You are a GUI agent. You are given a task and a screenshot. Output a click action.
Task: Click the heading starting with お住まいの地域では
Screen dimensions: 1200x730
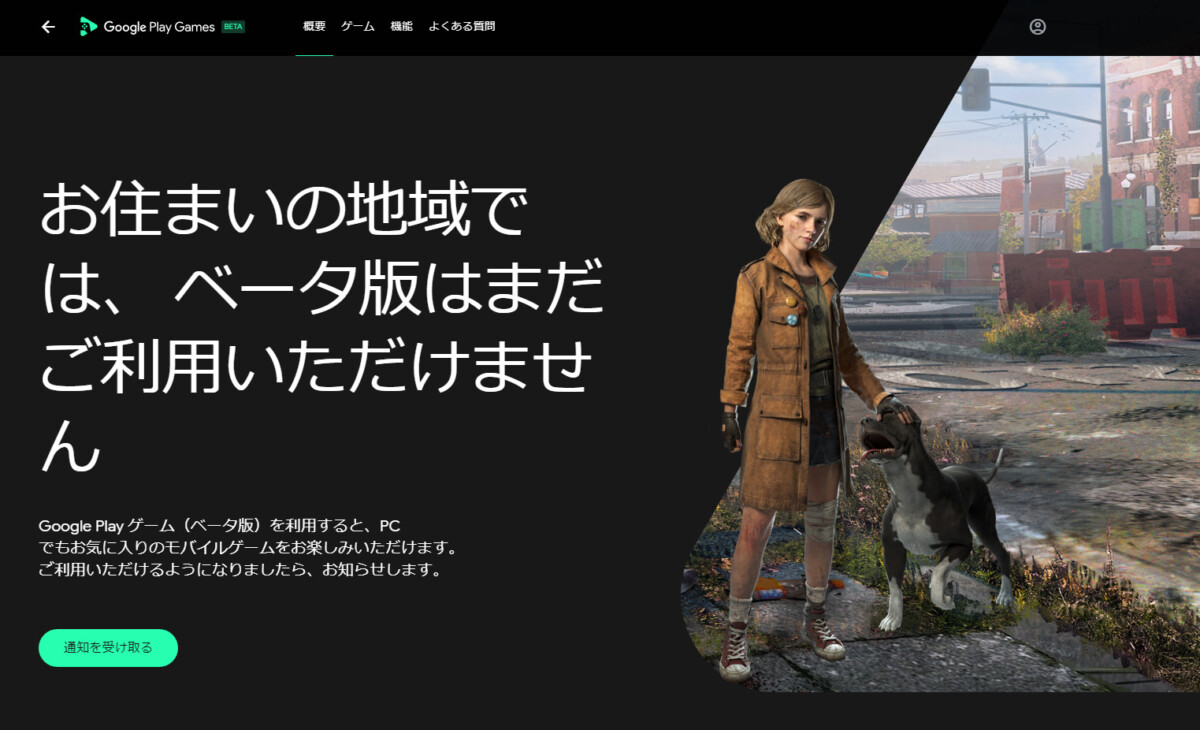click(322, 327)
